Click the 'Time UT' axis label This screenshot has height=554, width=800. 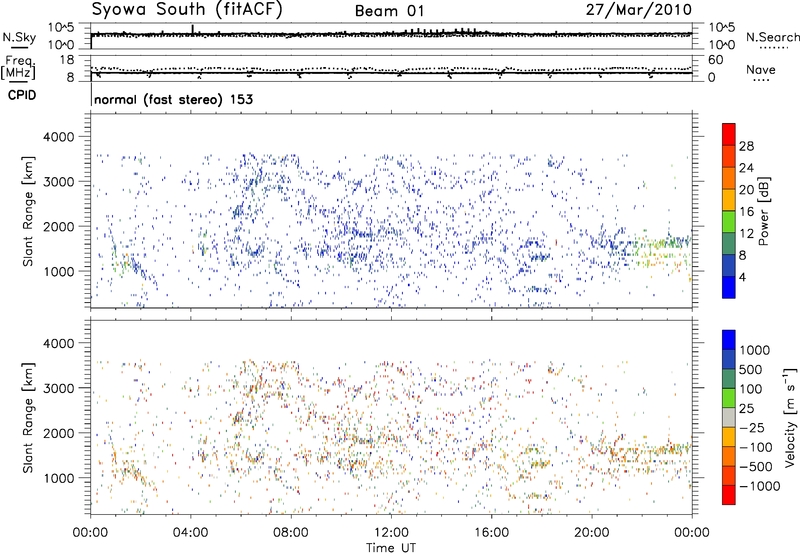391,548
